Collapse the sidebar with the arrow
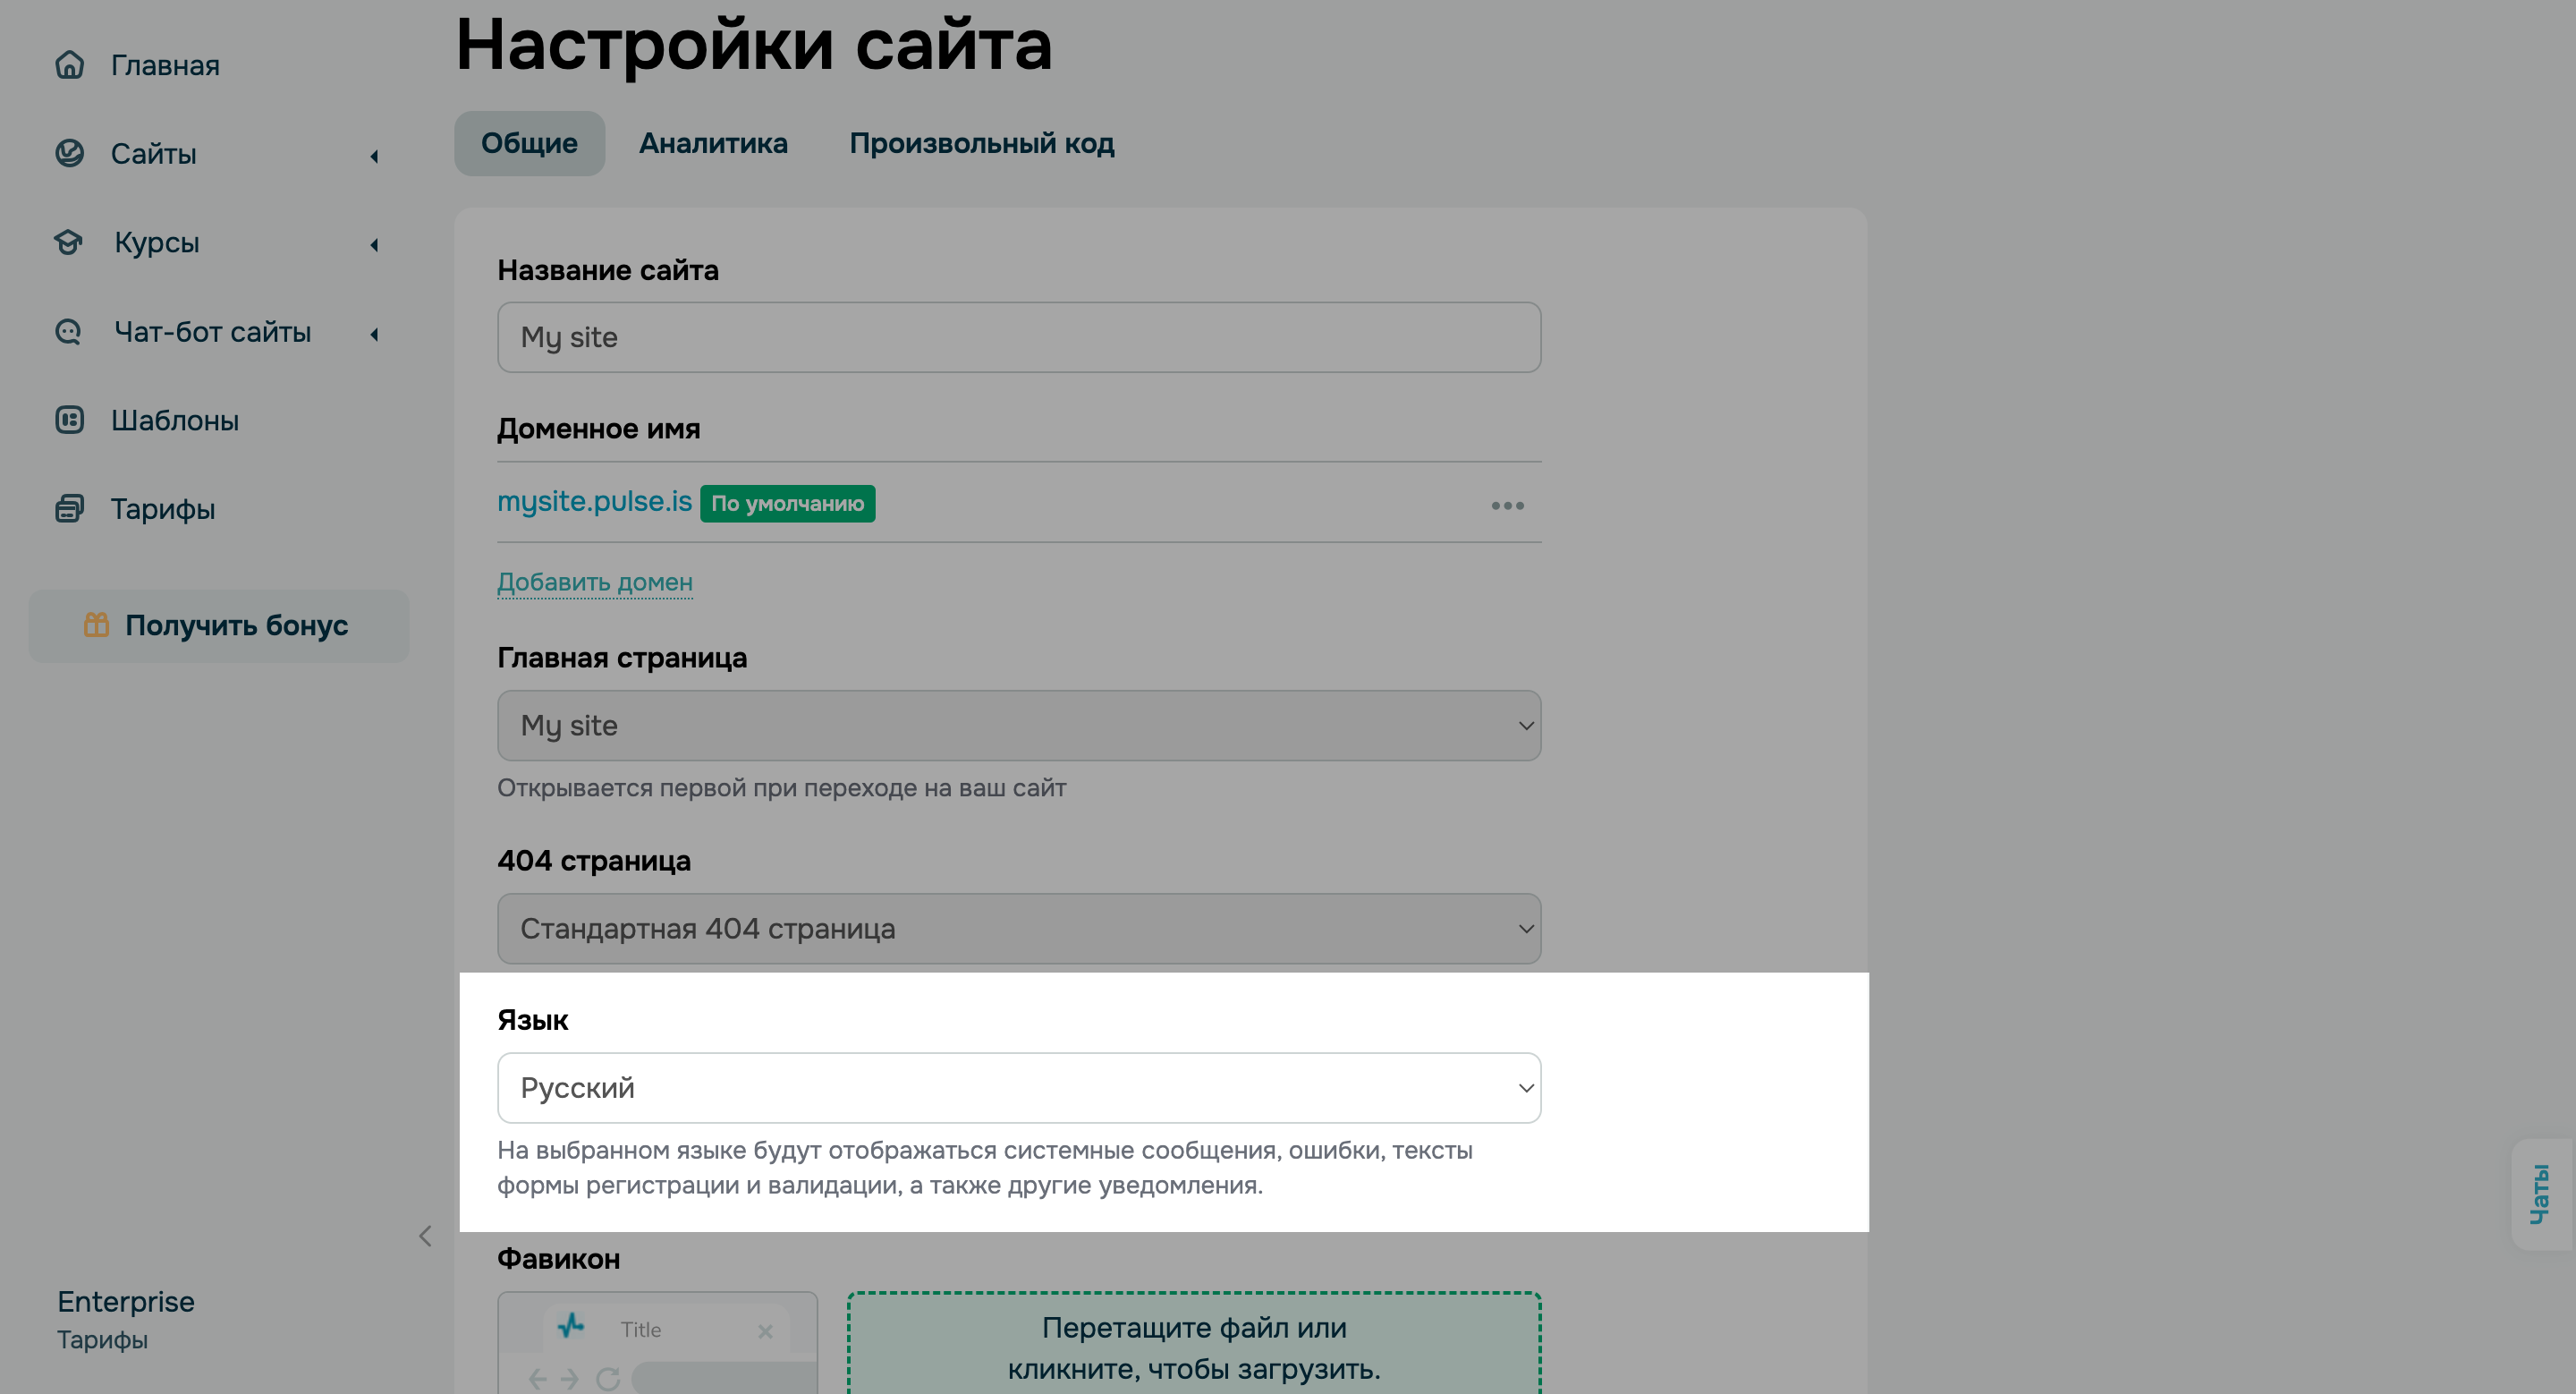This screenshot has width=2576, height=1394. [424, 1236]
